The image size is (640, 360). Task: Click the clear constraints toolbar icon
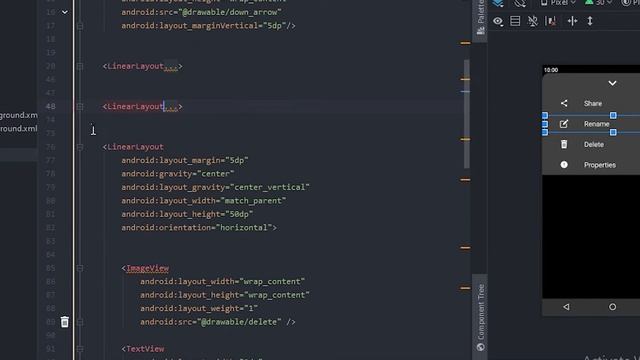pos(551,21)
